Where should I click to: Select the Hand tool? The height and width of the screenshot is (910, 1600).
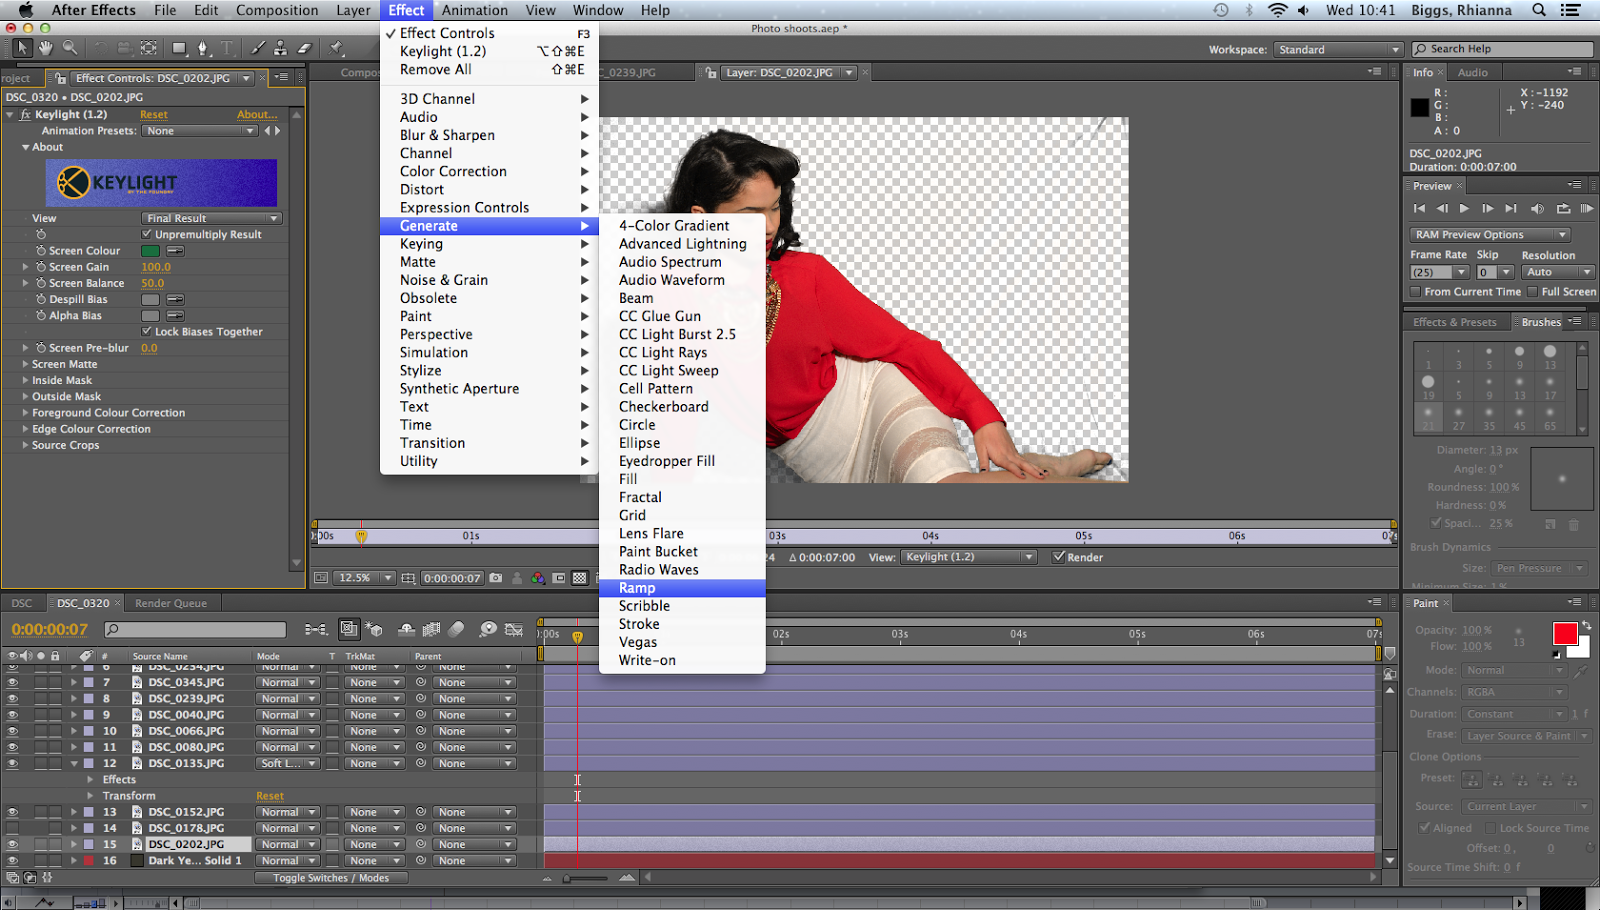(x=46, y=48)
